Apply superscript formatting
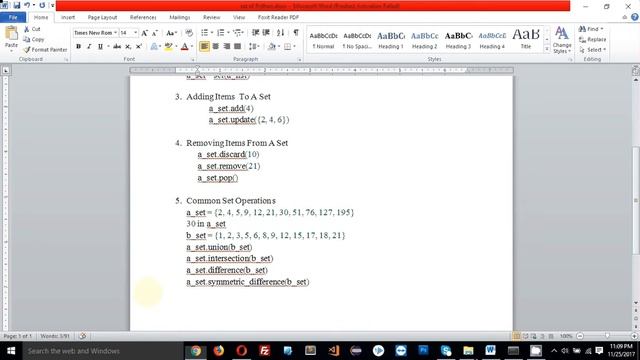640x360 pixels. click(x=139, y=47)
